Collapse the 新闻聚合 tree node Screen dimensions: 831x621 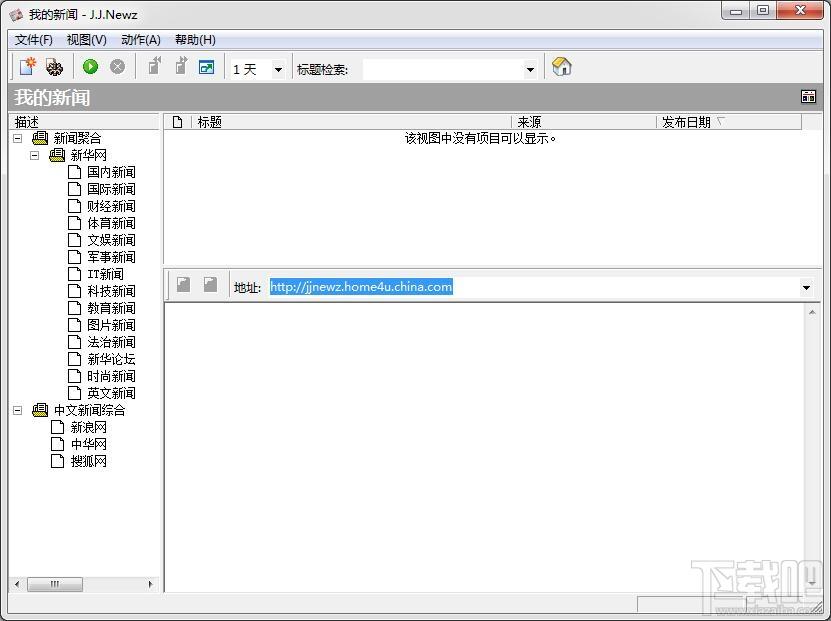tap(17, 138)
